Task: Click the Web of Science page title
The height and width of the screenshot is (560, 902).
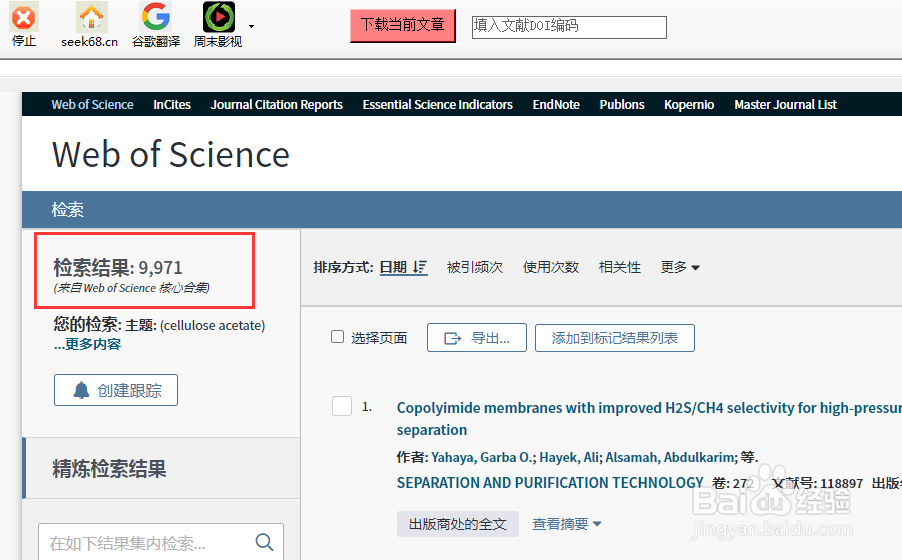Action: 171,154
